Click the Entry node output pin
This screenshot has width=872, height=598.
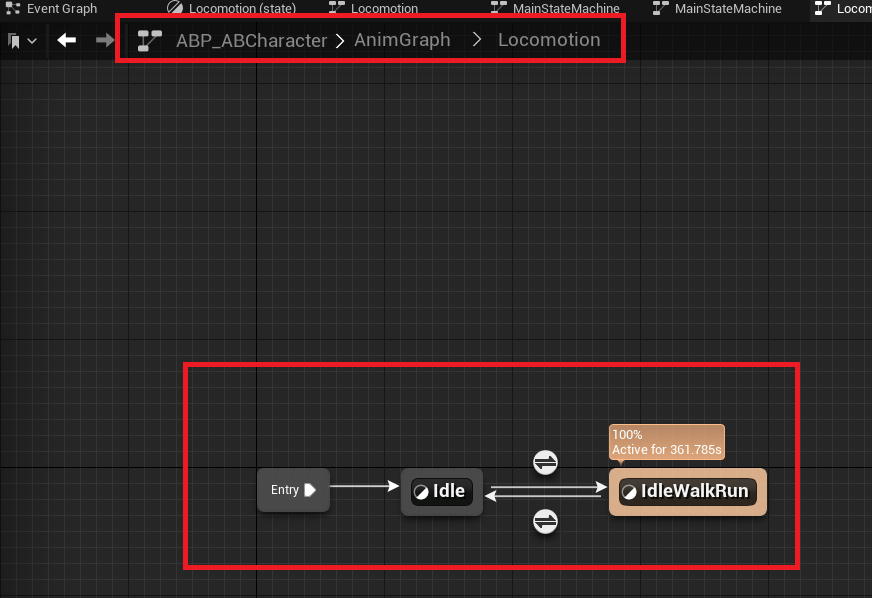pyautogui.click(x=310, y=490)
